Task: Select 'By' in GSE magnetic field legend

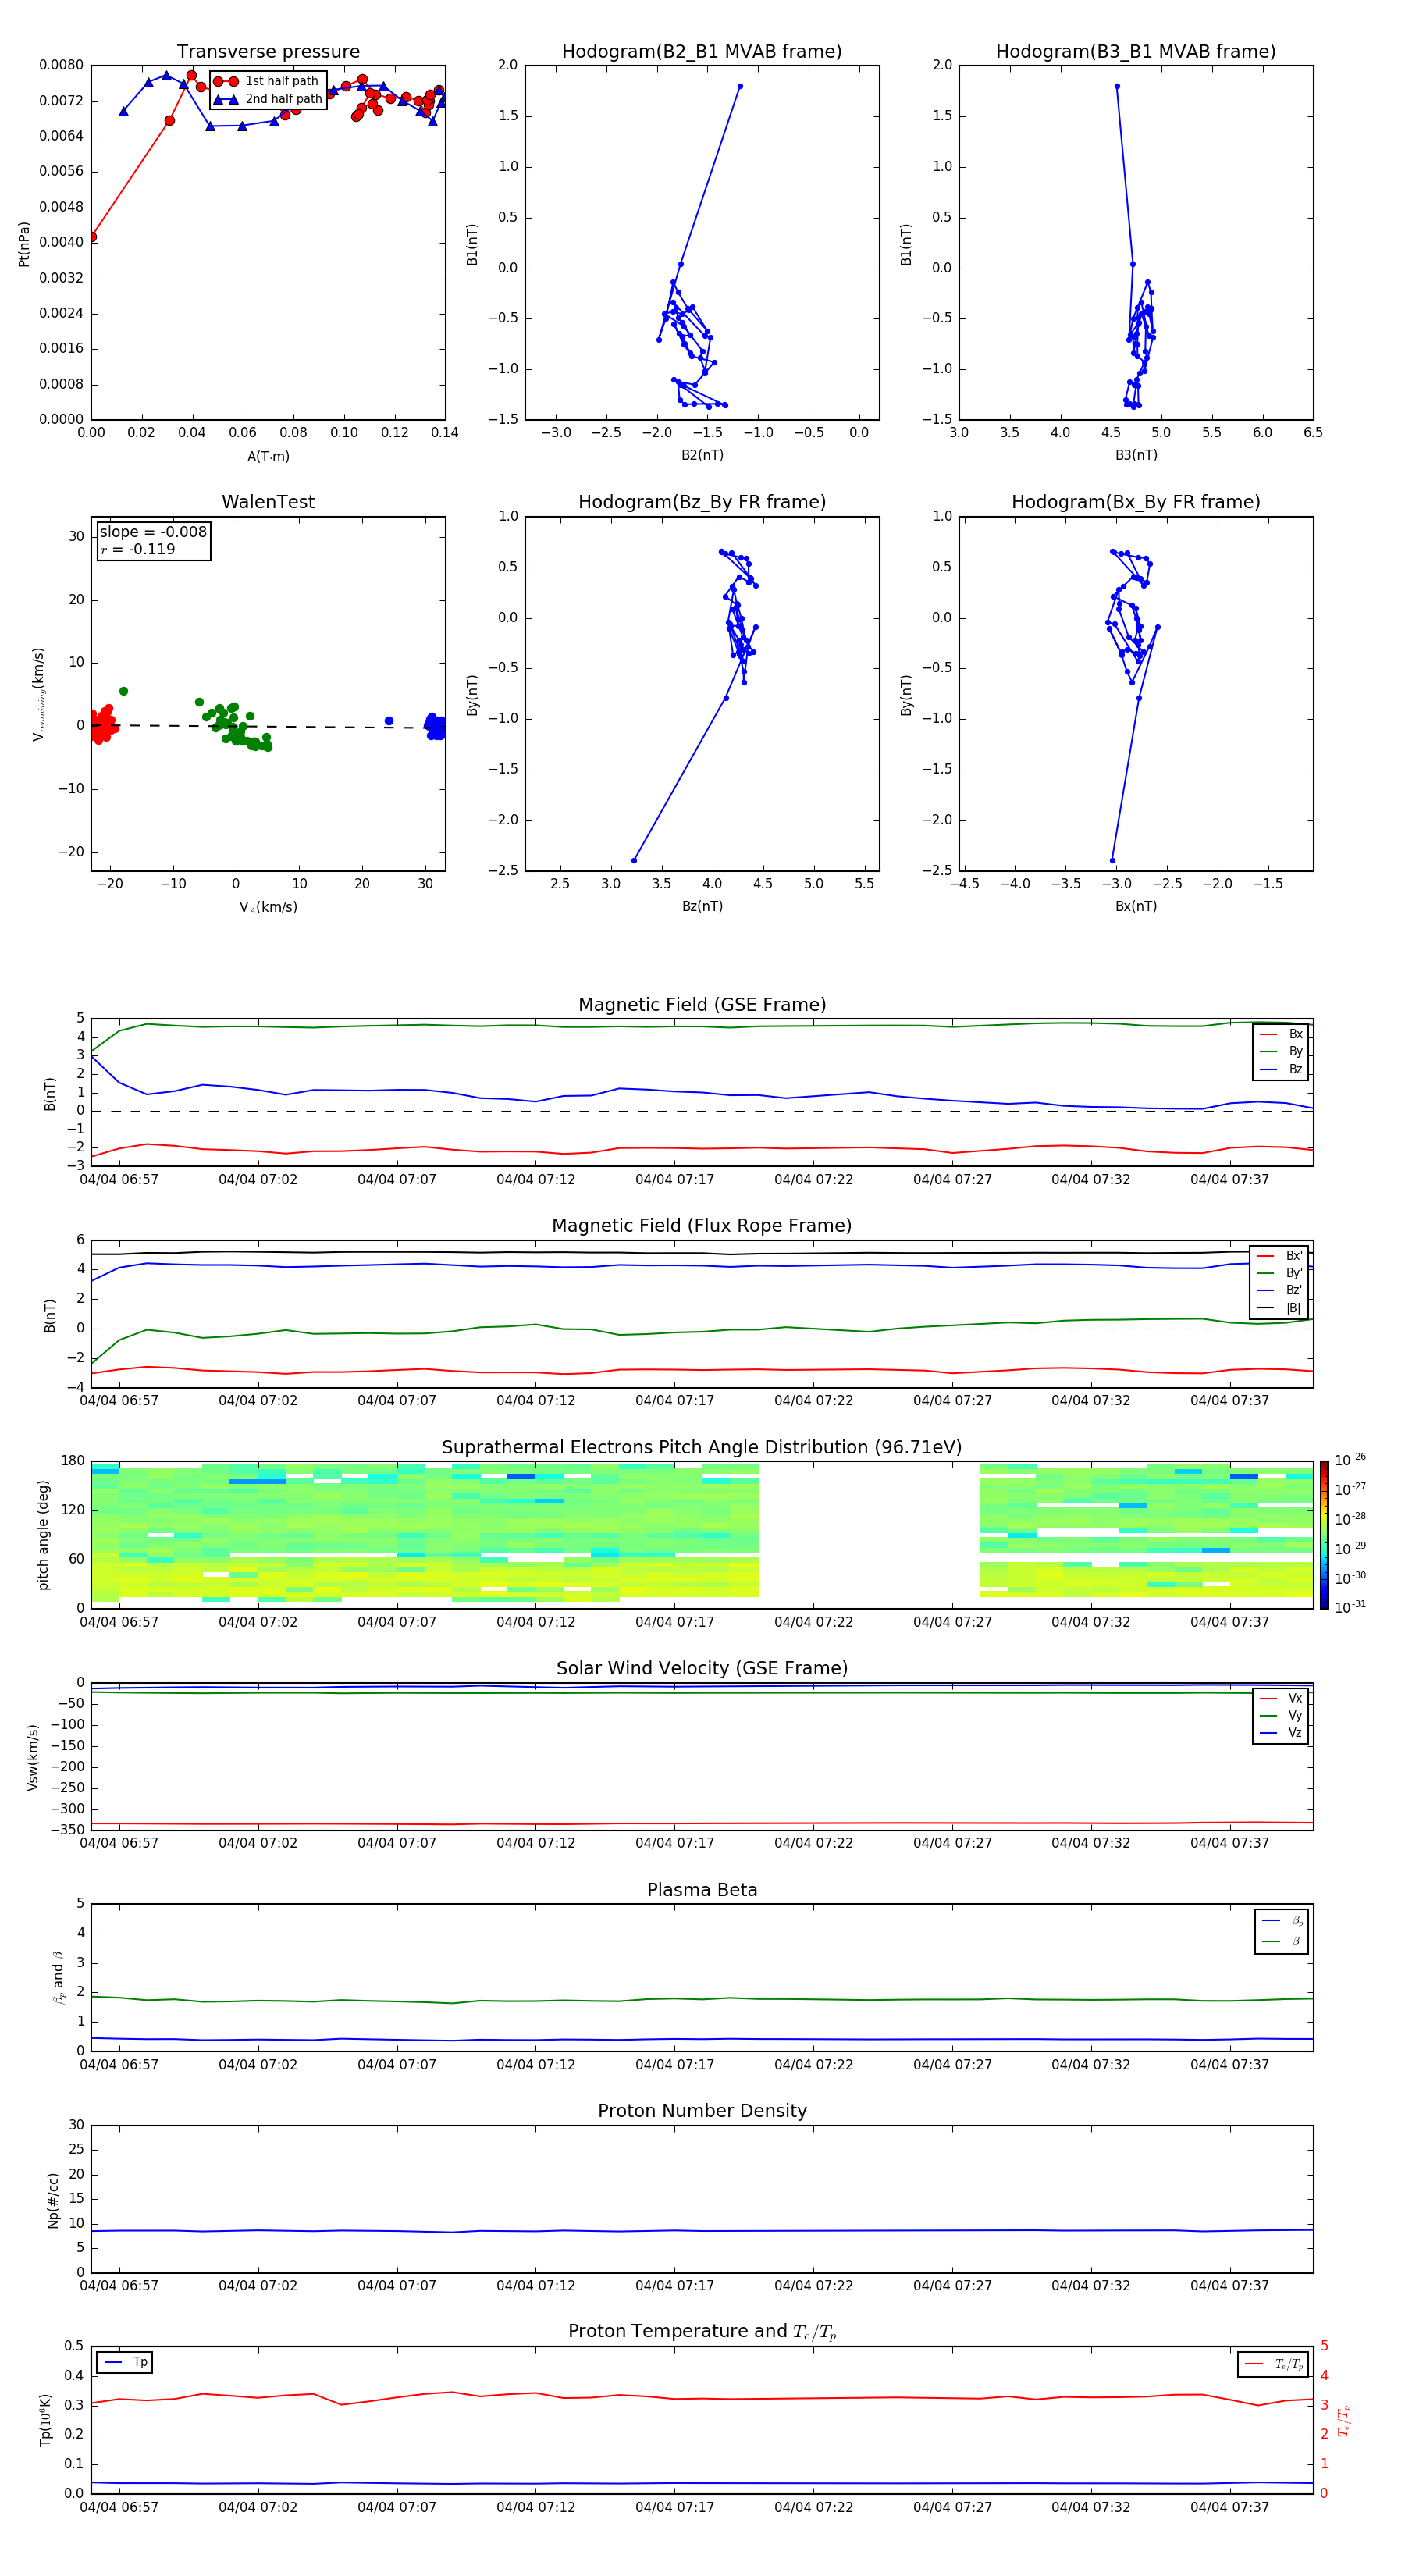Action: tap(1281, 1052)
